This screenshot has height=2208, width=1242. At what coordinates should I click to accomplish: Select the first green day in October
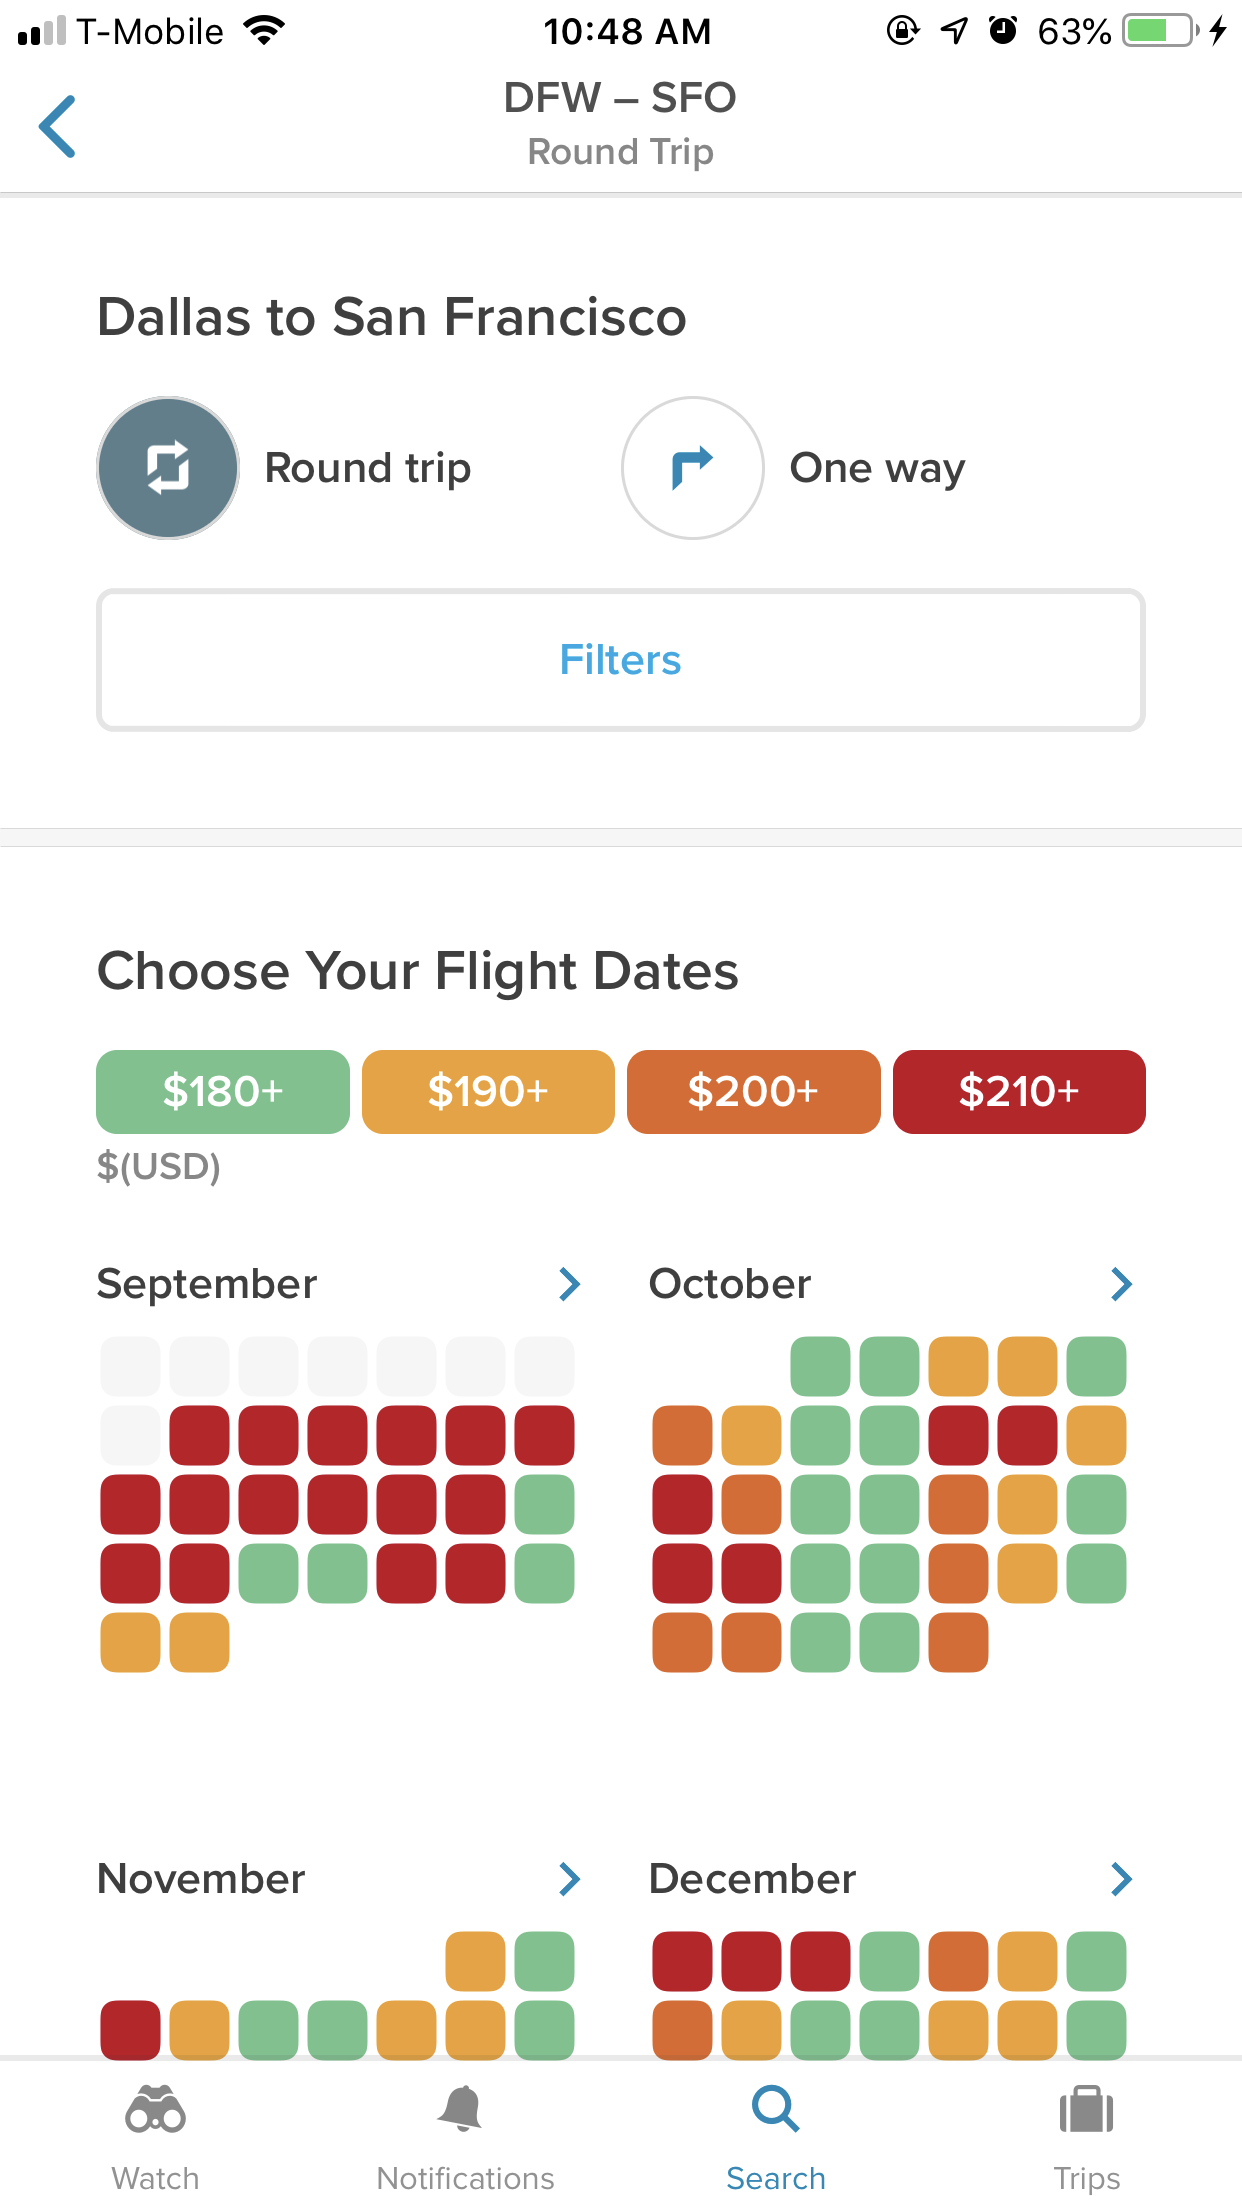point(820,1366)
